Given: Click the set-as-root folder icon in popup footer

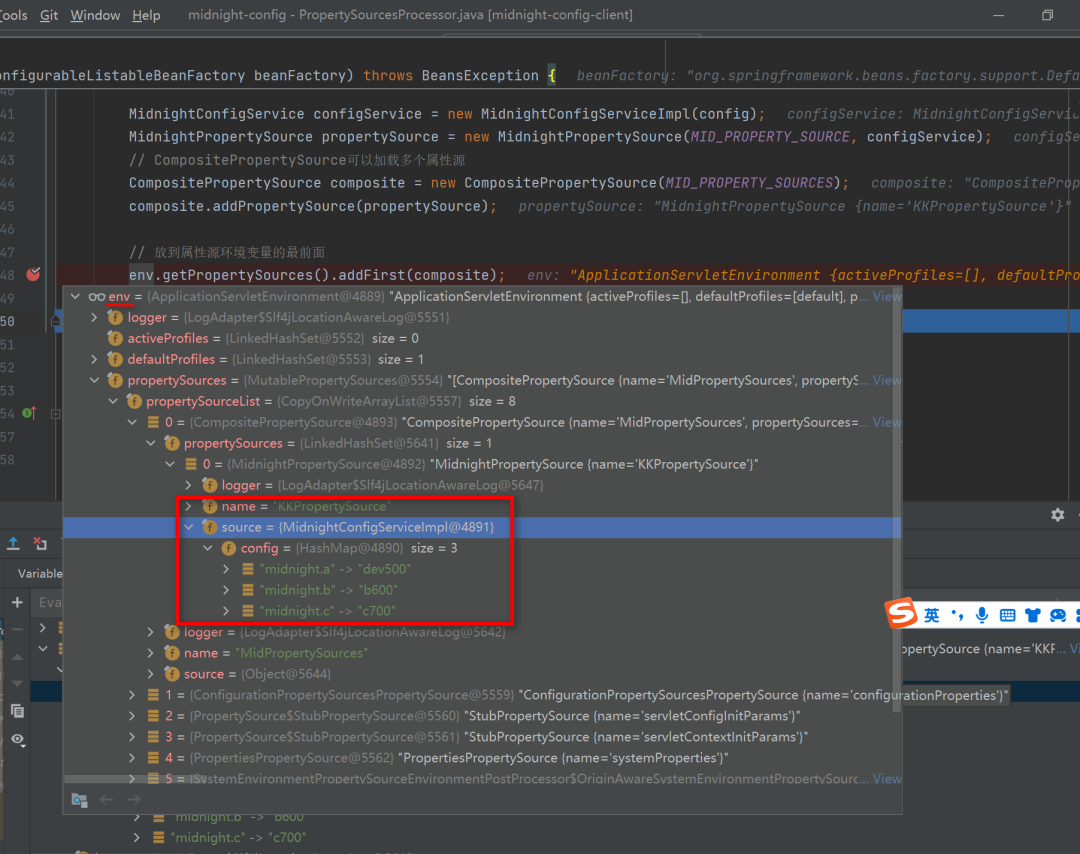Looking at the screenshot, I should coord(79,800).
